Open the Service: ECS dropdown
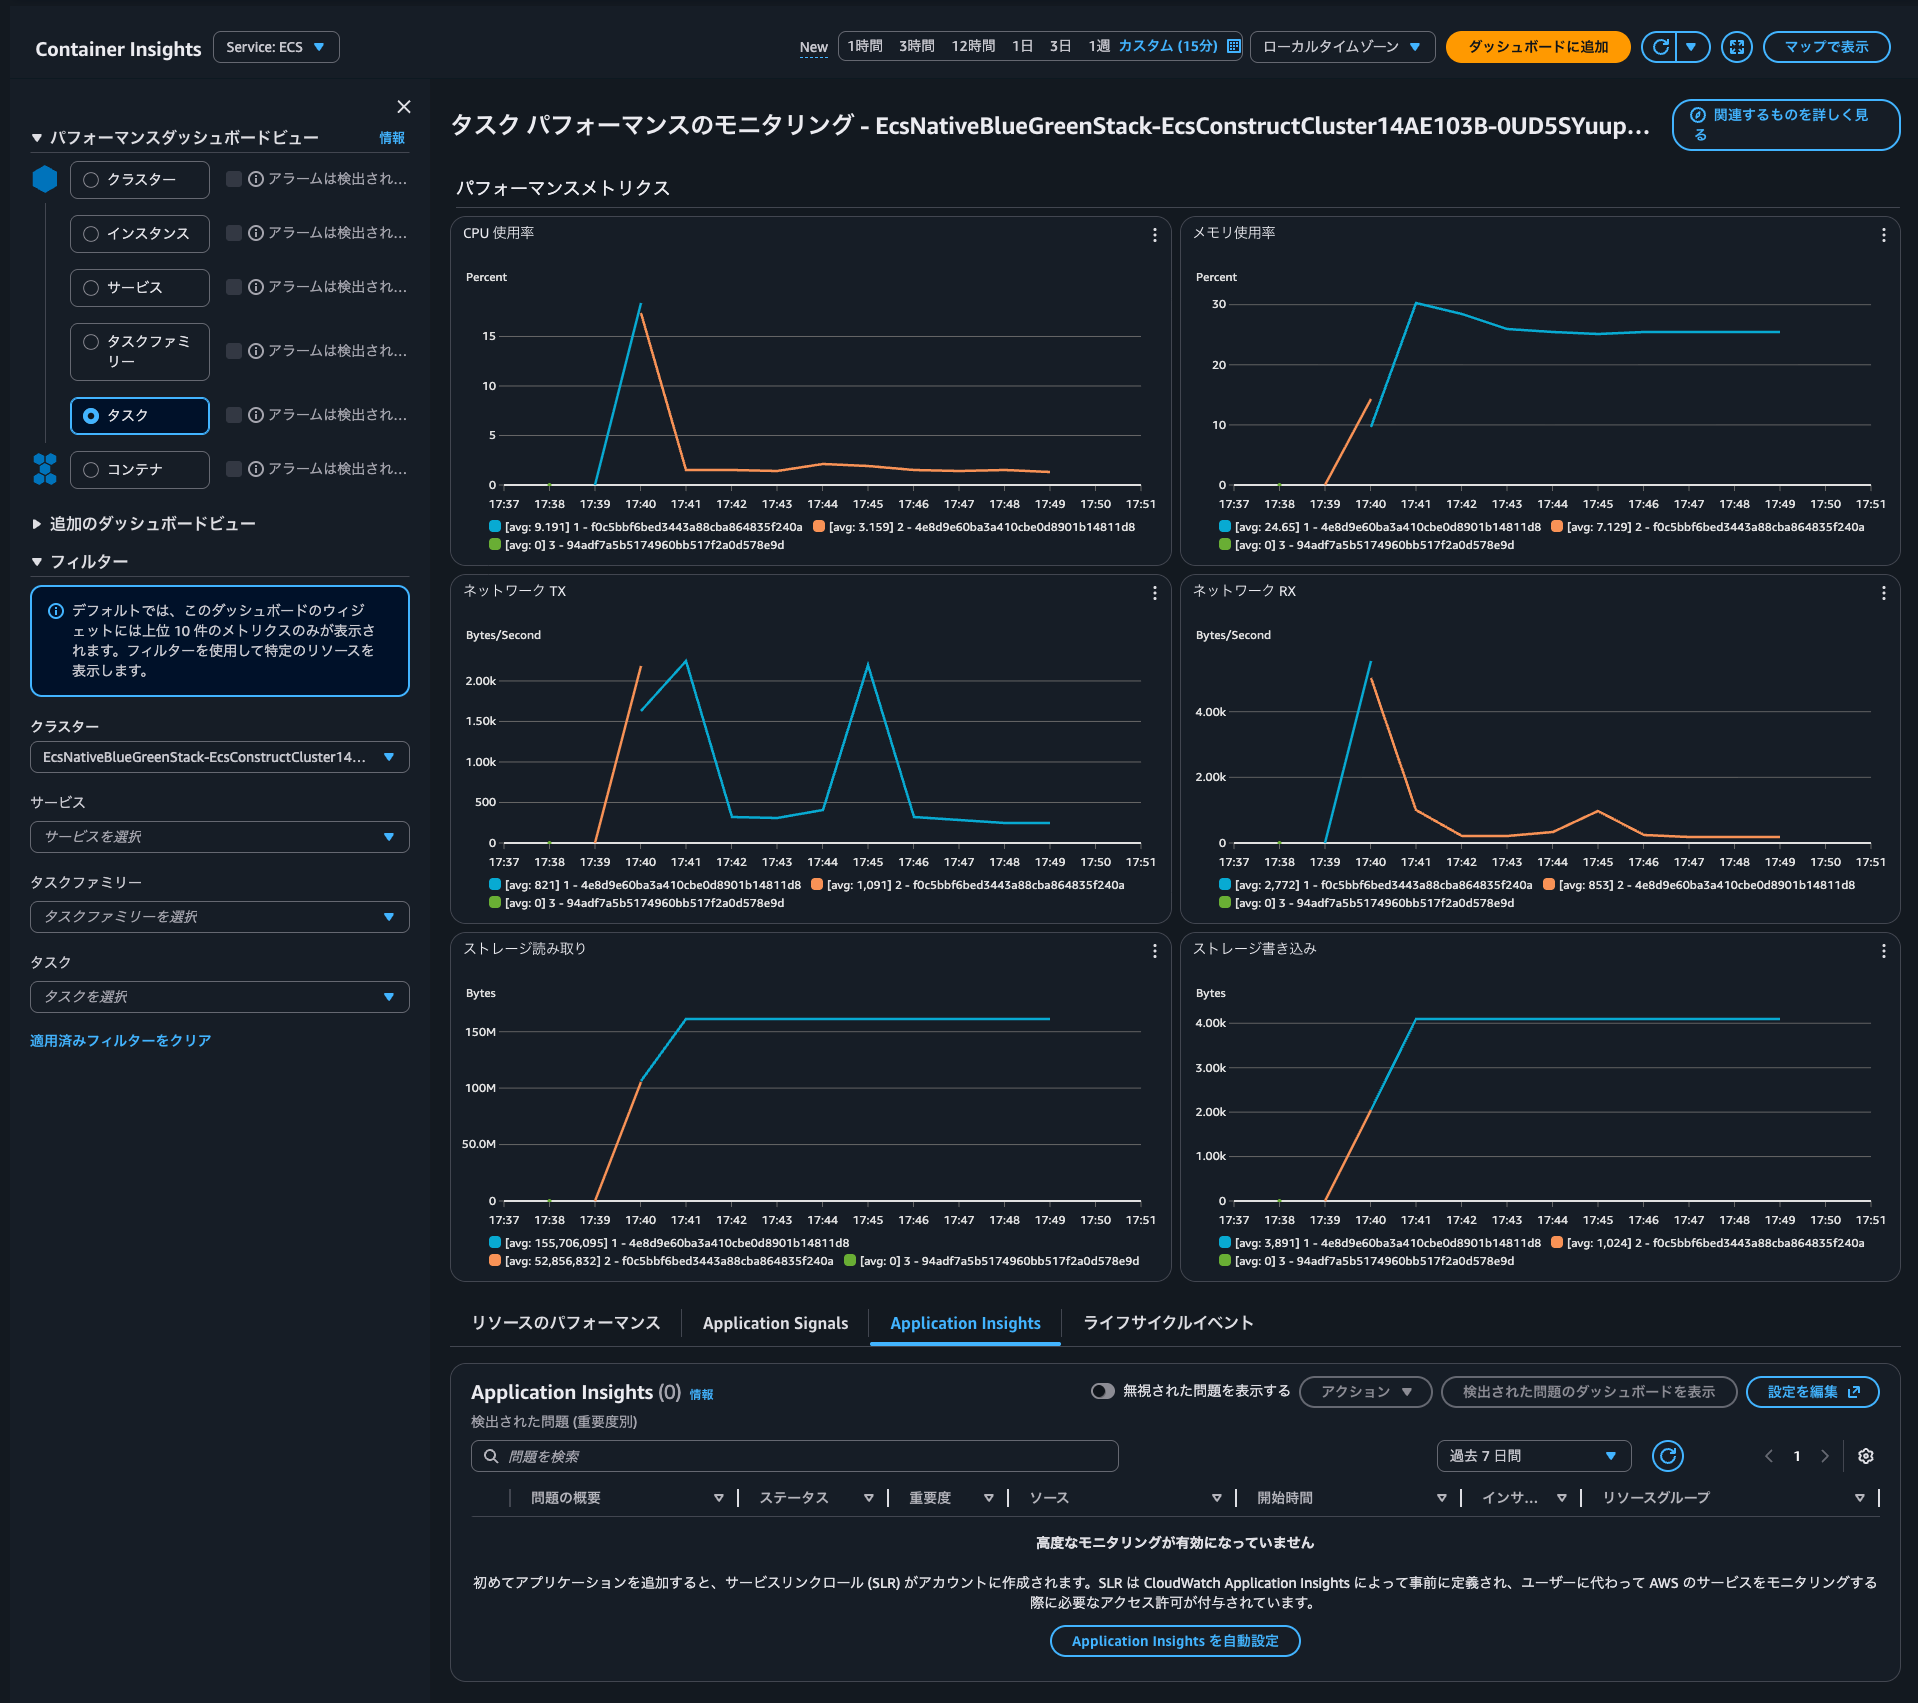 click(x=276, y=46)
